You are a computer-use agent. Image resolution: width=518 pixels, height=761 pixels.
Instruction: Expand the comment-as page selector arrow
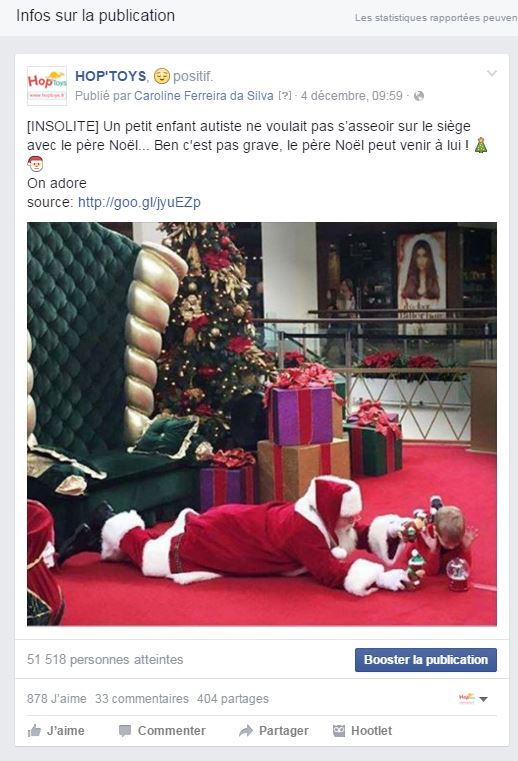[483, 699]
